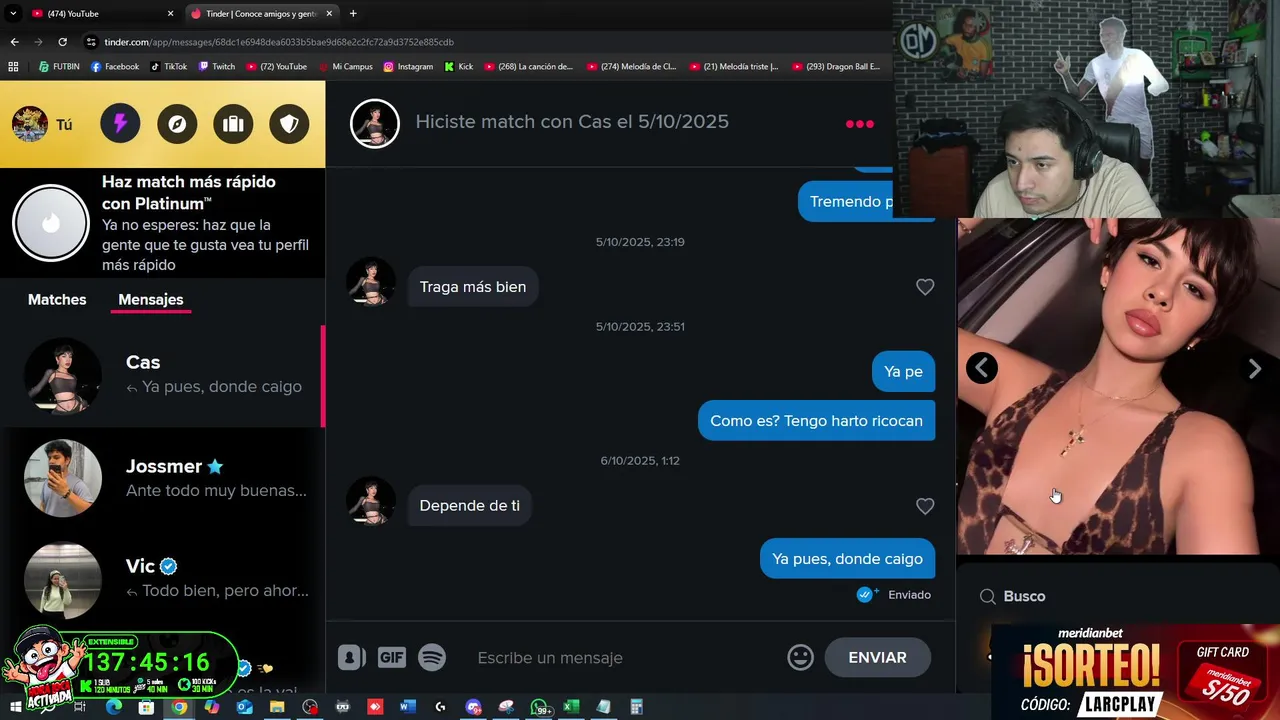Open Discord from the taskbar
Screen dimensions: 1280x720
[473, 707]
